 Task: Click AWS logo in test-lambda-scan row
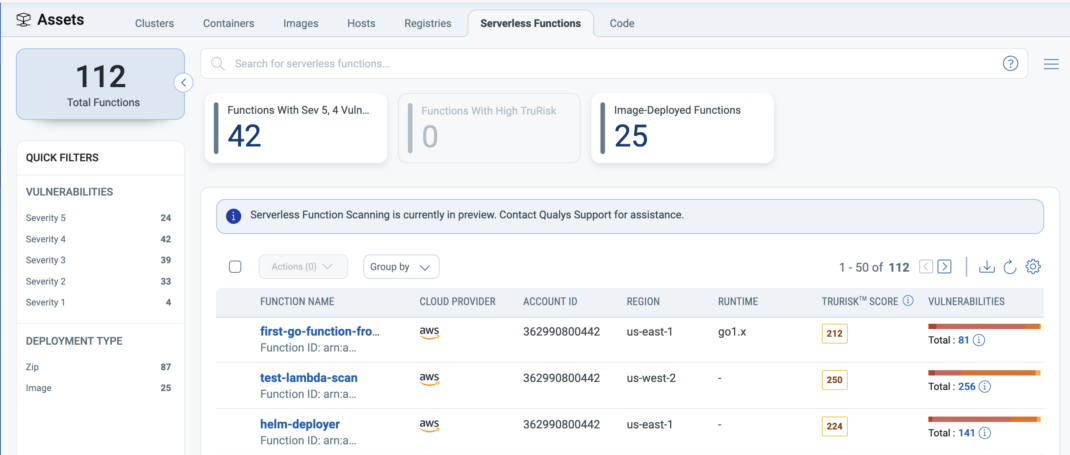[429, 379]
